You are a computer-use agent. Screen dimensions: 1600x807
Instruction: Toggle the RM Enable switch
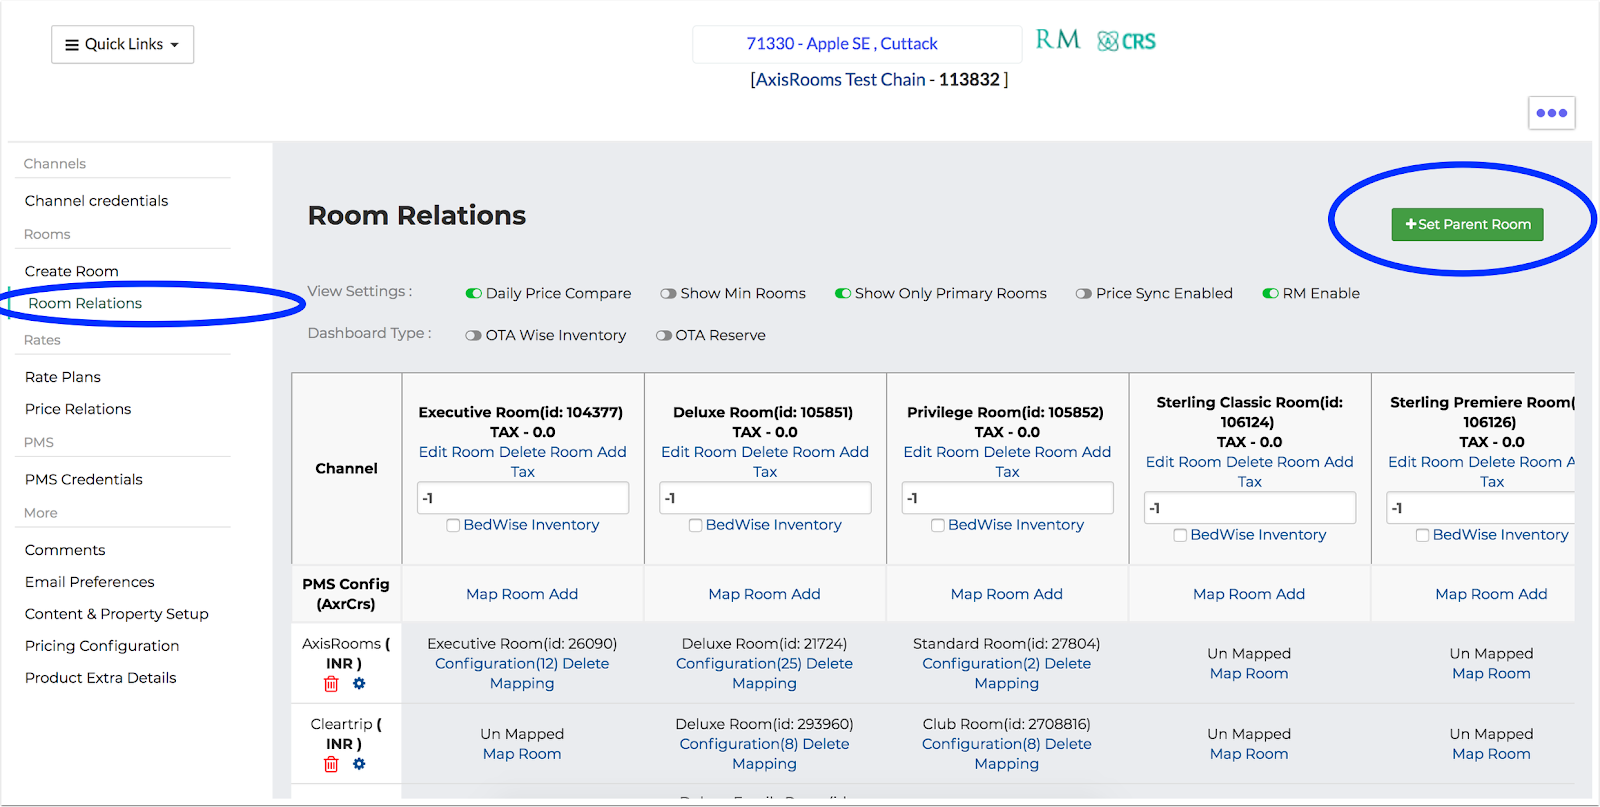coord(1270,293)
